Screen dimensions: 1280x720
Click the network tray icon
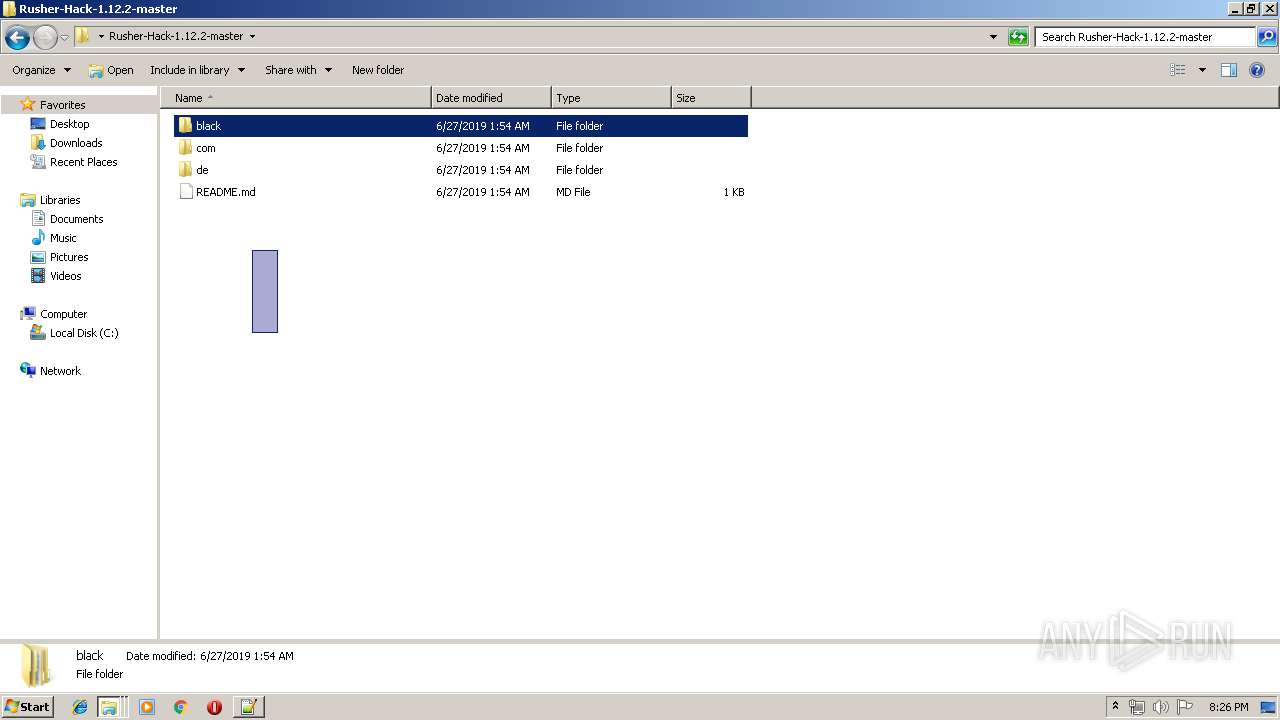coord(1137,707)
